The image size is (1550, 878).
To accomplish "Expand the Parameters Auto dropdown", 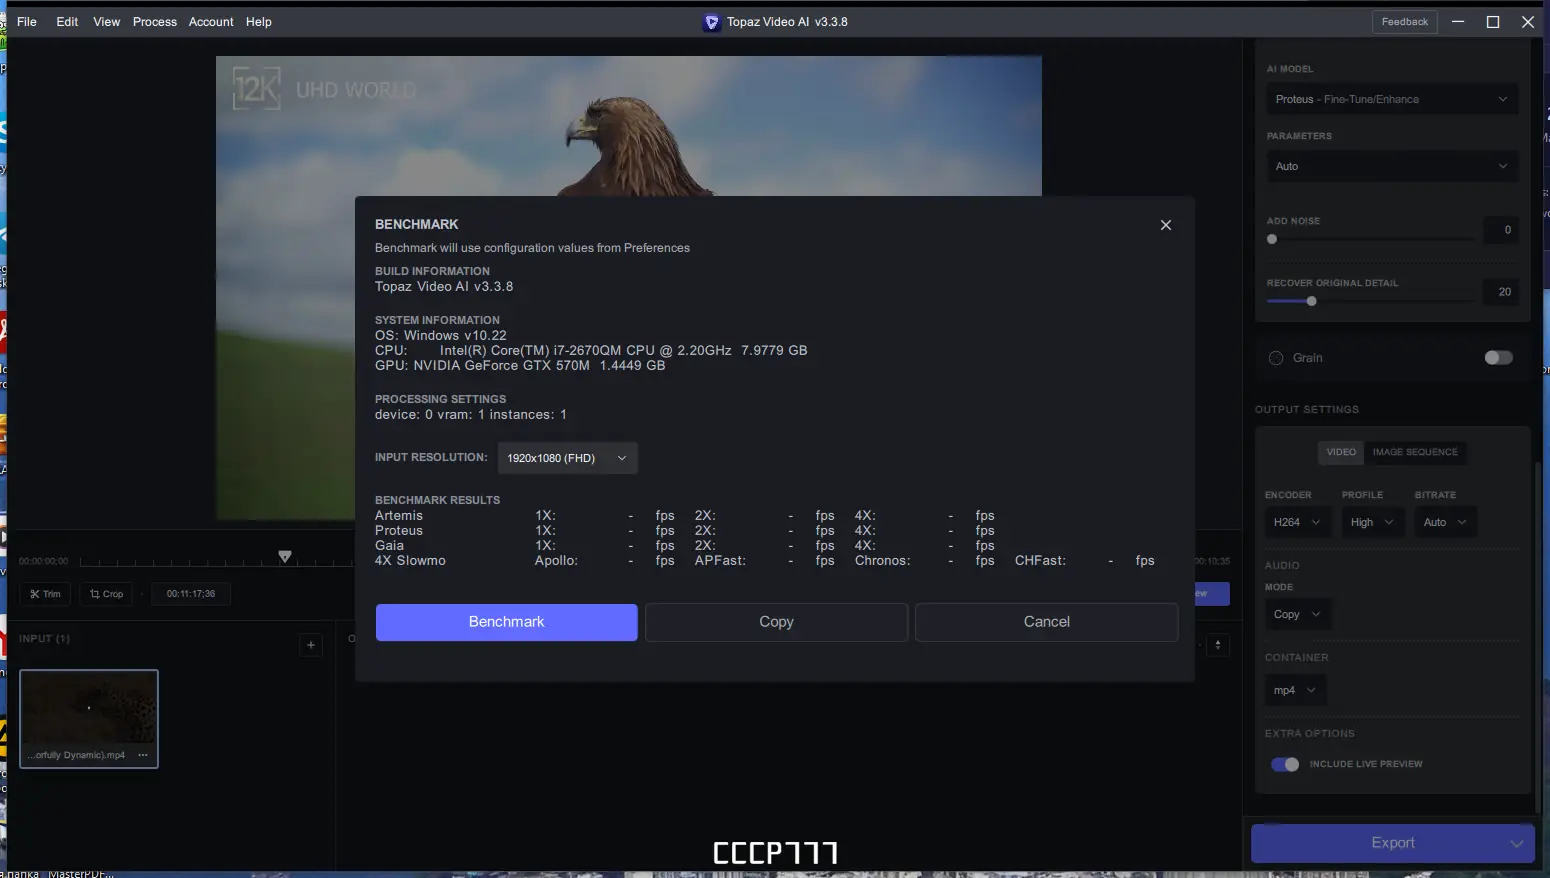I will [1391, 166].
